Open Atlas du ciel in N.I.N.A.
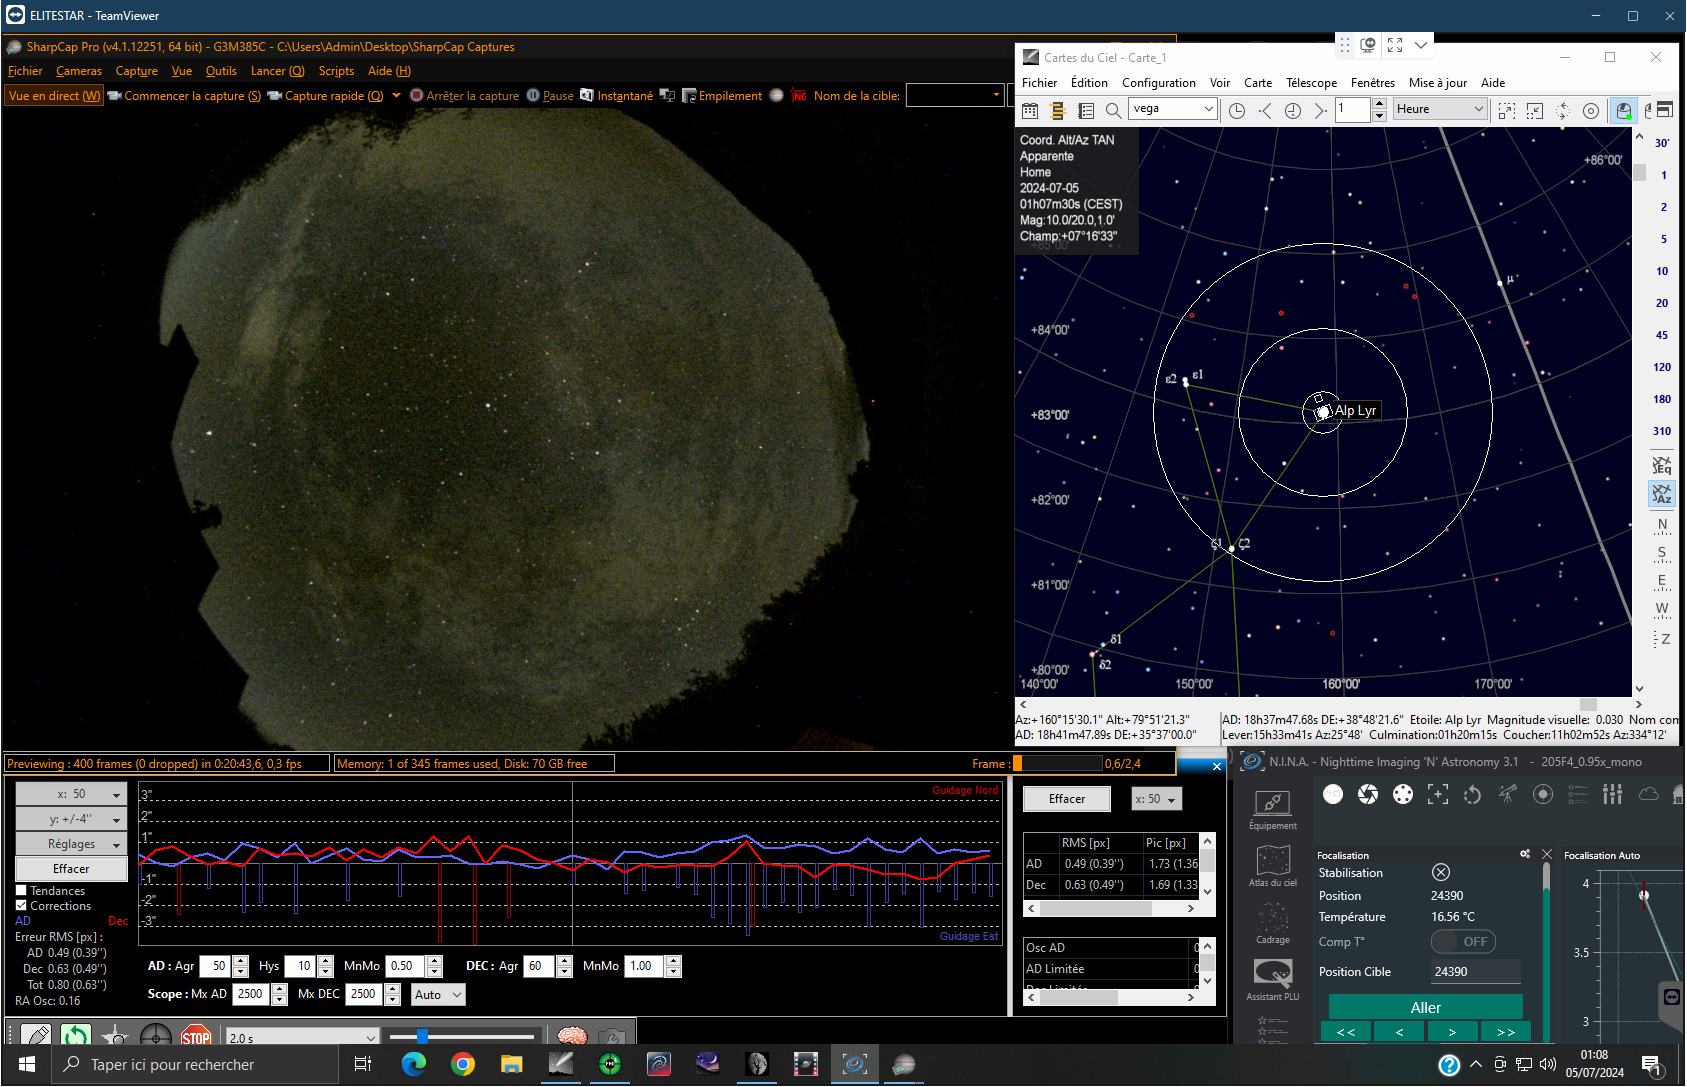 [x=1272, y=867]
